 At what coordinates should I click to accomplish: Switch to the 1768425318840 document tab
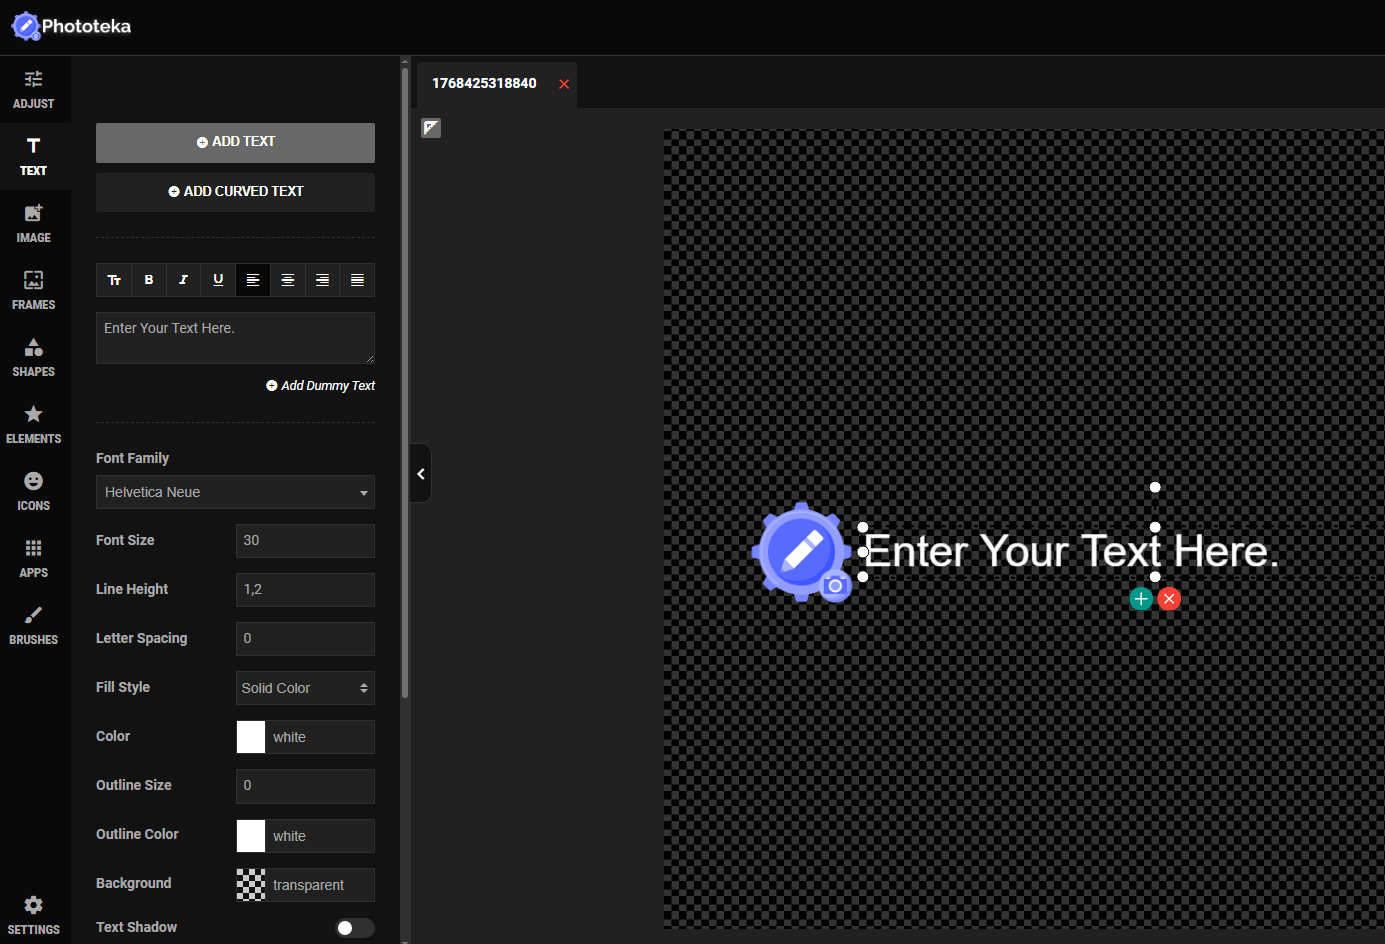485,83
